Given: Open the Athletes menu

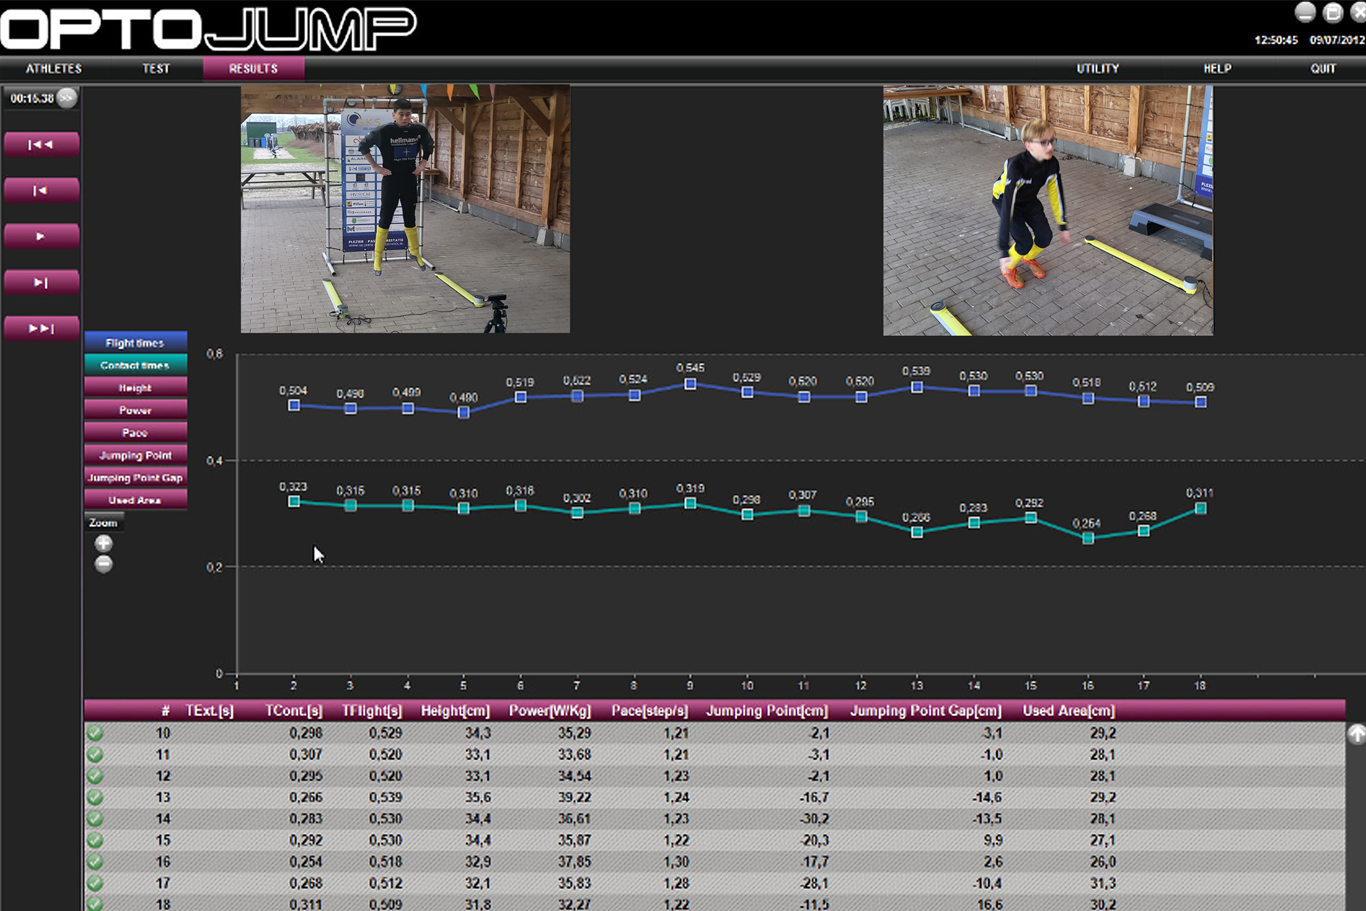Looking at the screenshot, I should [x=54, y=69].
